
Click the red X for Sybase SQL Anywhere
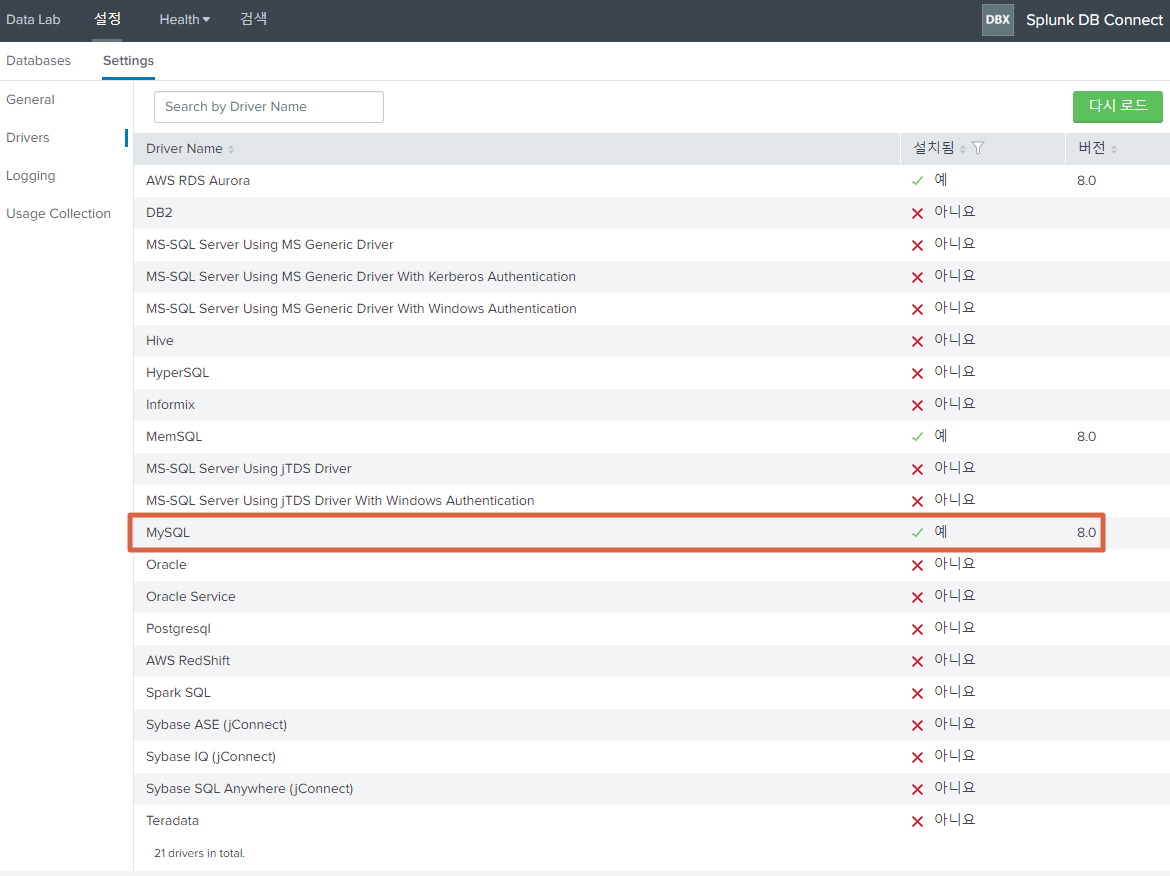click(x=918, y=789)
